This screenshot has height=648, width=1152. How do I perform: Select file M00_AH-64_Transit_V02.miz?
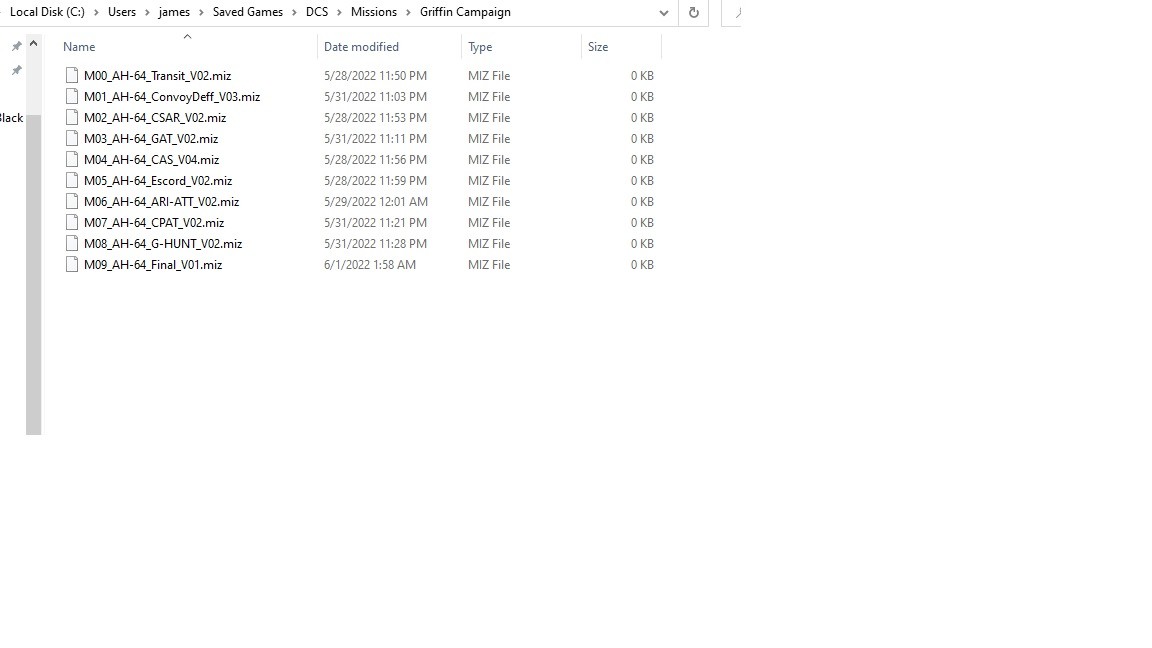(x=157, y=76)
